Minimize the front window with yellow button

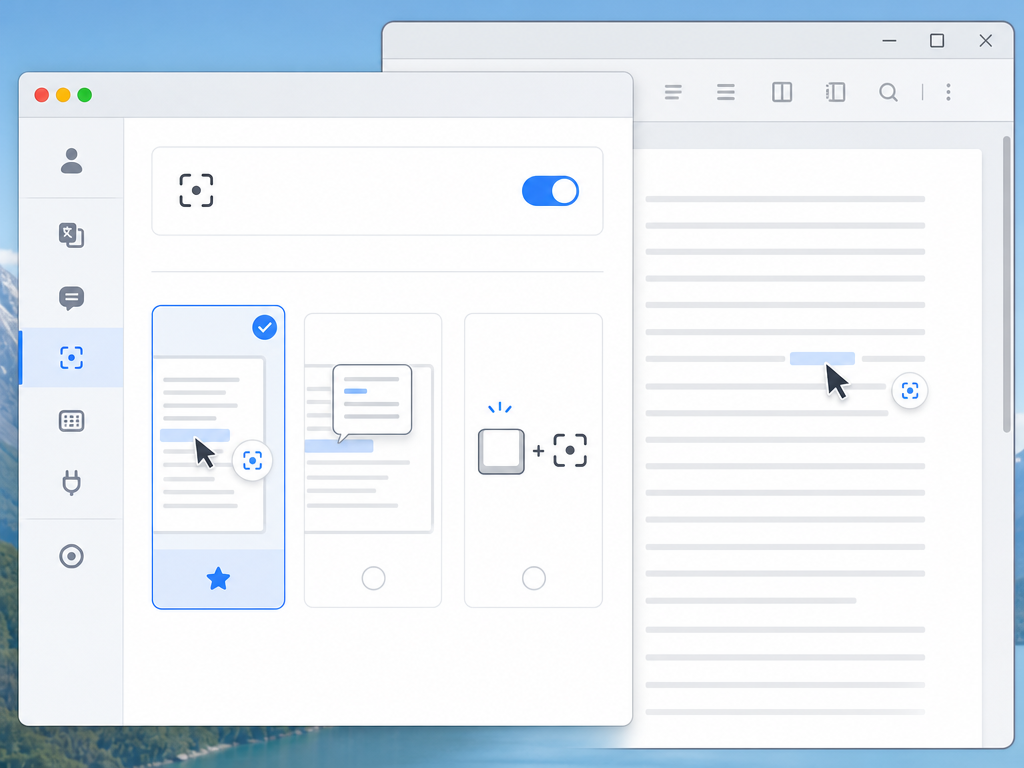tap(63, 95)
